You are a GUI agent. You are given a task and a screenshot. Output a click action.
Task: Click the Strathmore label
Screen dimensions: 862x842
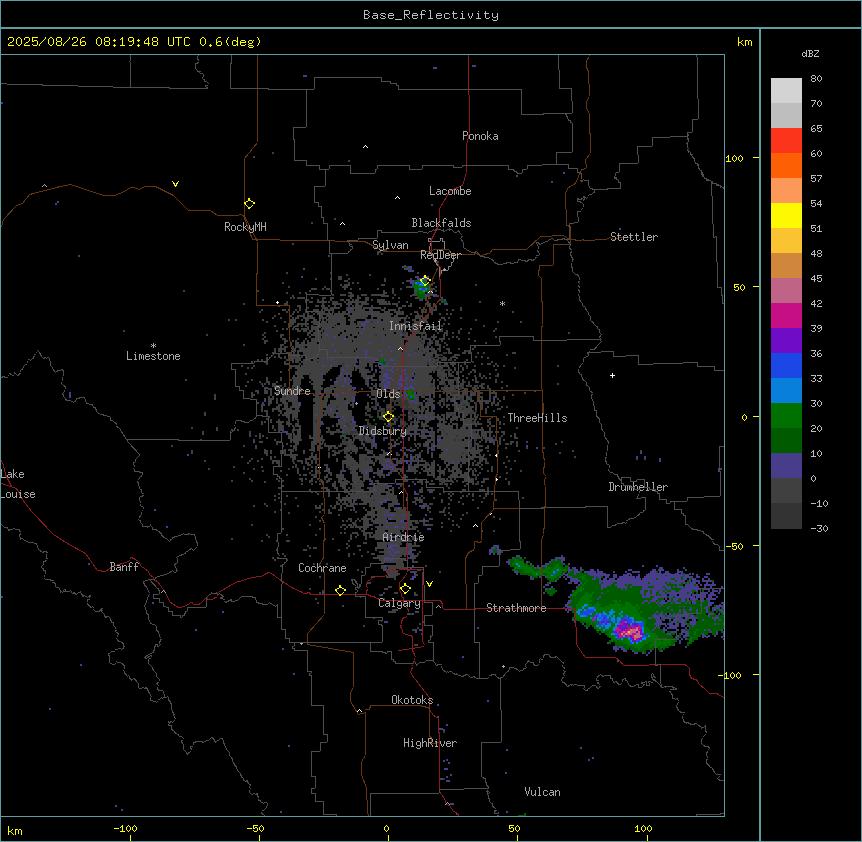tap(516, 608)
